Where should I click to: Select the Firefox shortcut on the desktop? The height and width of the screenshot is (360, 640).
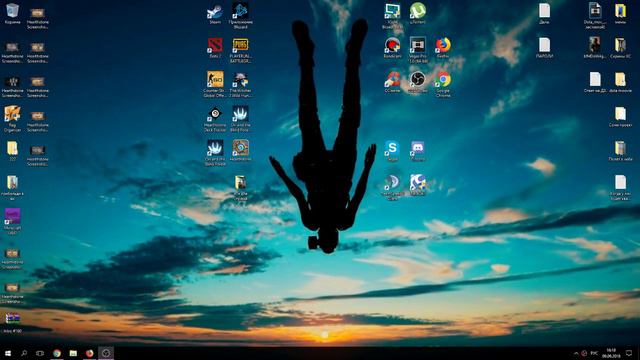point(443,48)
